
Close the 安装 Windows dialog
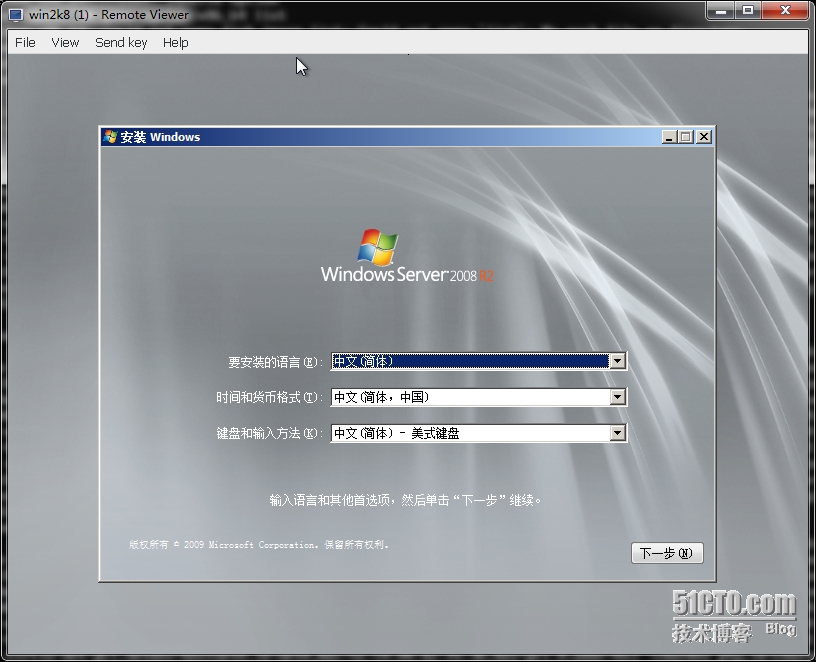[x=704, y=137]
